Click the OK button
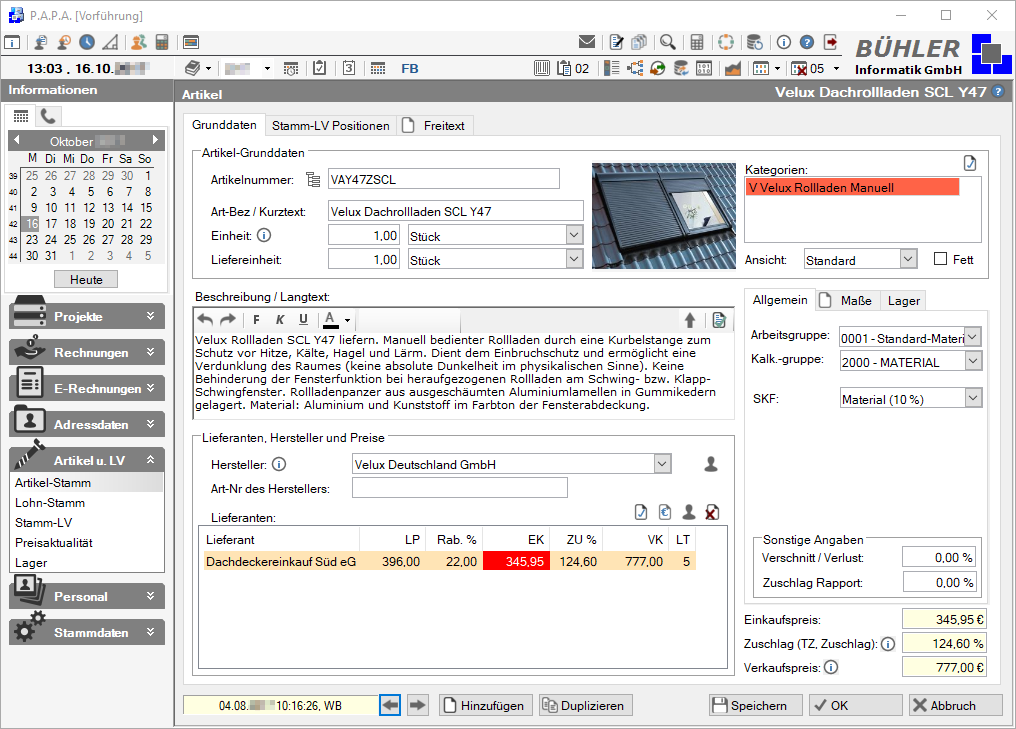Viewport: 1016px width, 729px height. (855, 705)
